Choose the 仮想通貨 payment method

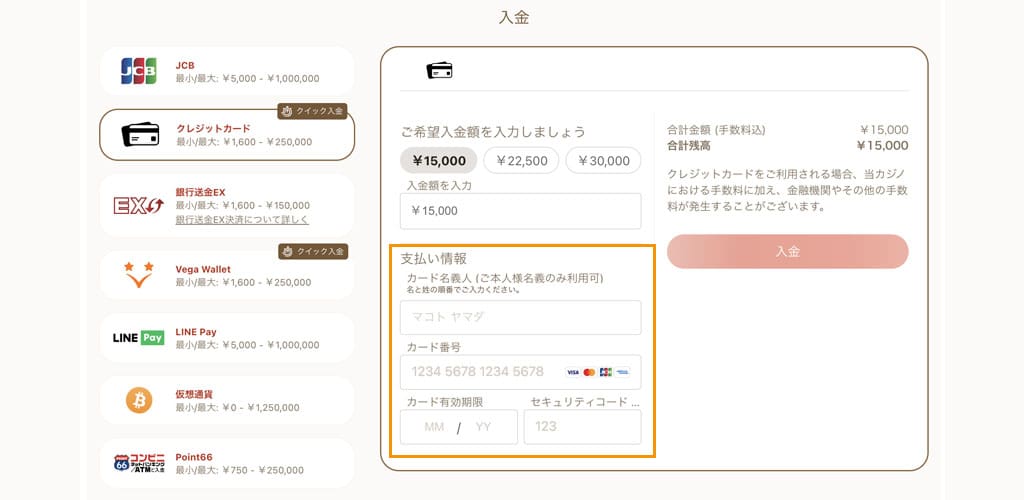(227, 400)
